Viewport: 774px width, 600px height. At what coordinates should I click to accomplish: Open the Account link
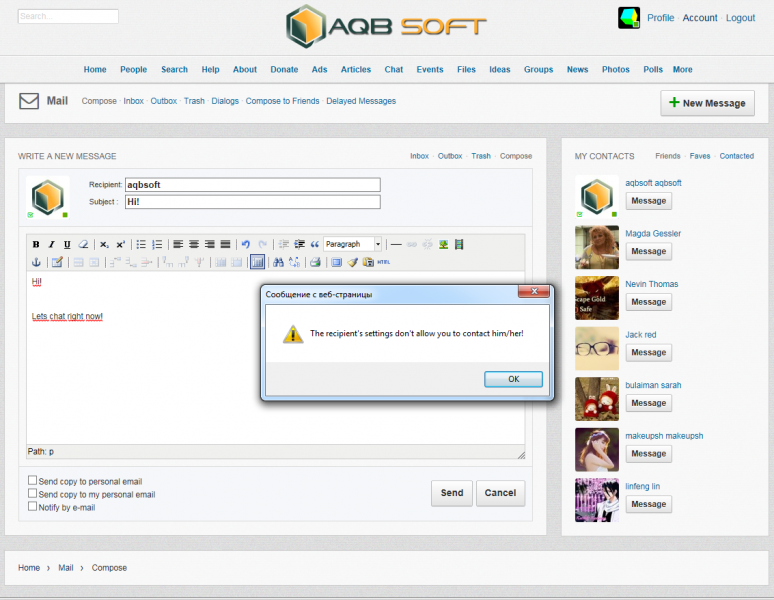(x=699, y=18)
